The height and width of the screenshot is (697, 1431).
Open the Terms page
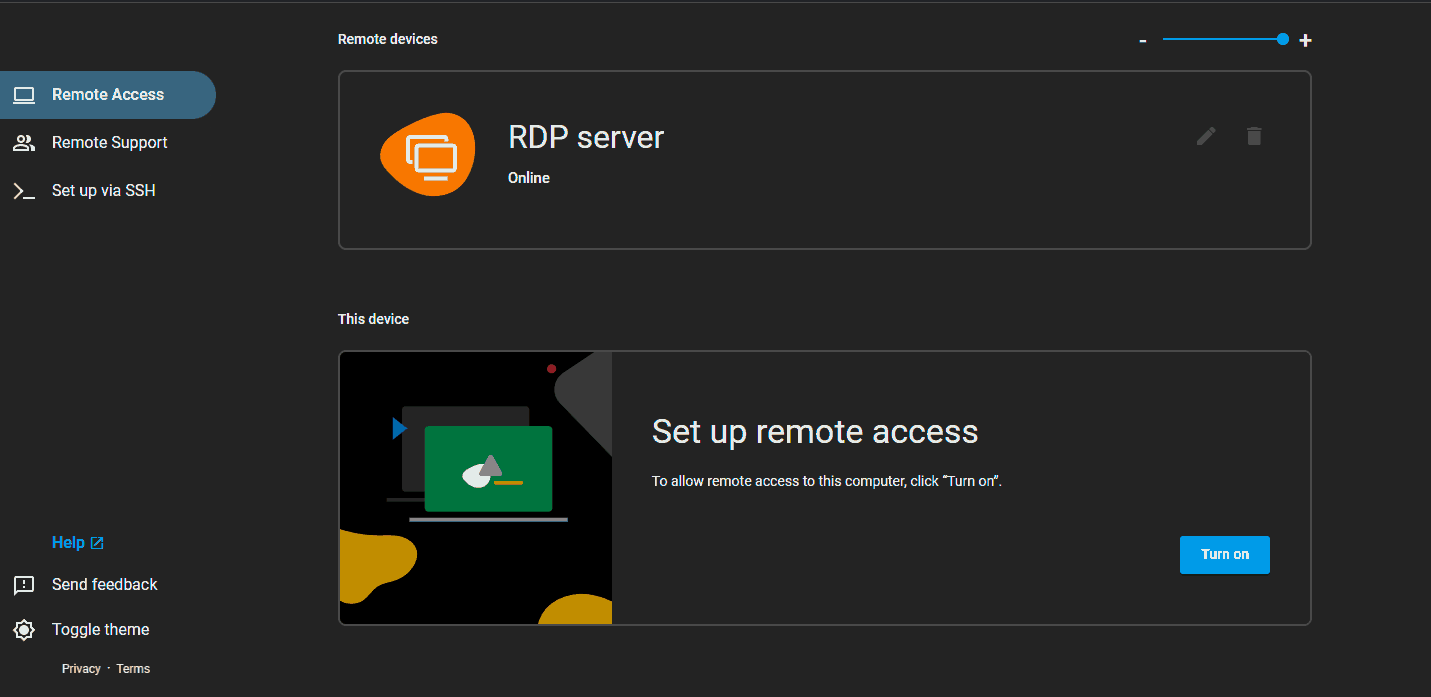pyautogui.click(x=133, y=668)
